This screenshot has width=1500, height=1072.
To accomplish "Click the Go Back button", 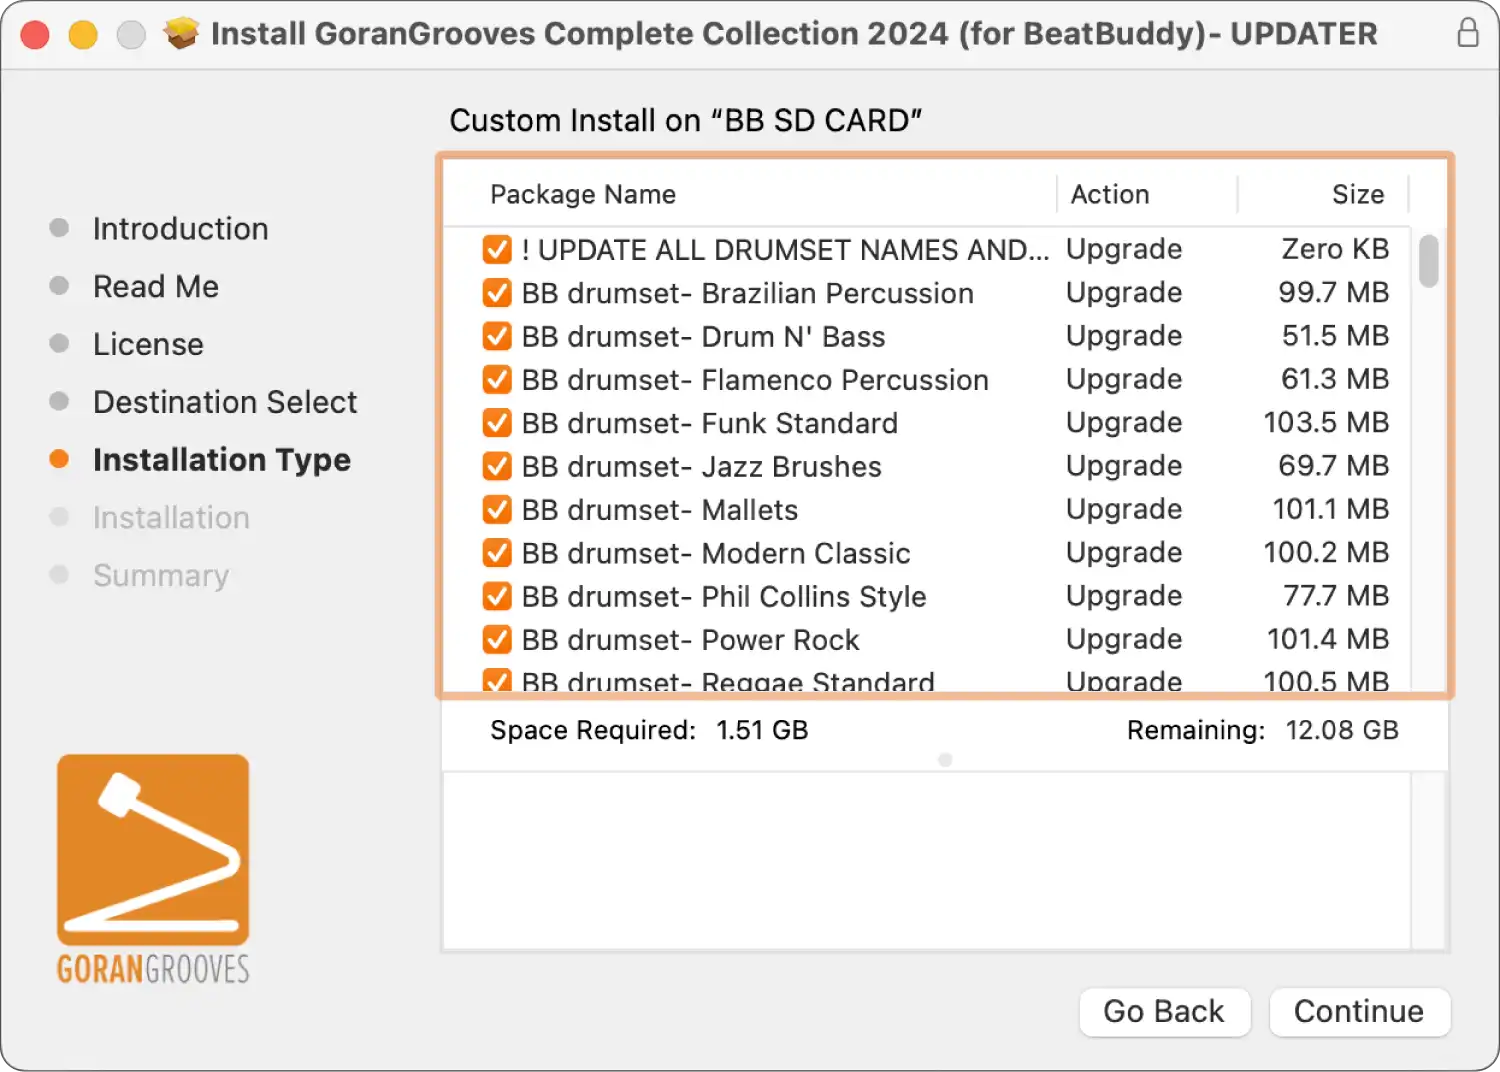I will [1164, 1012].
